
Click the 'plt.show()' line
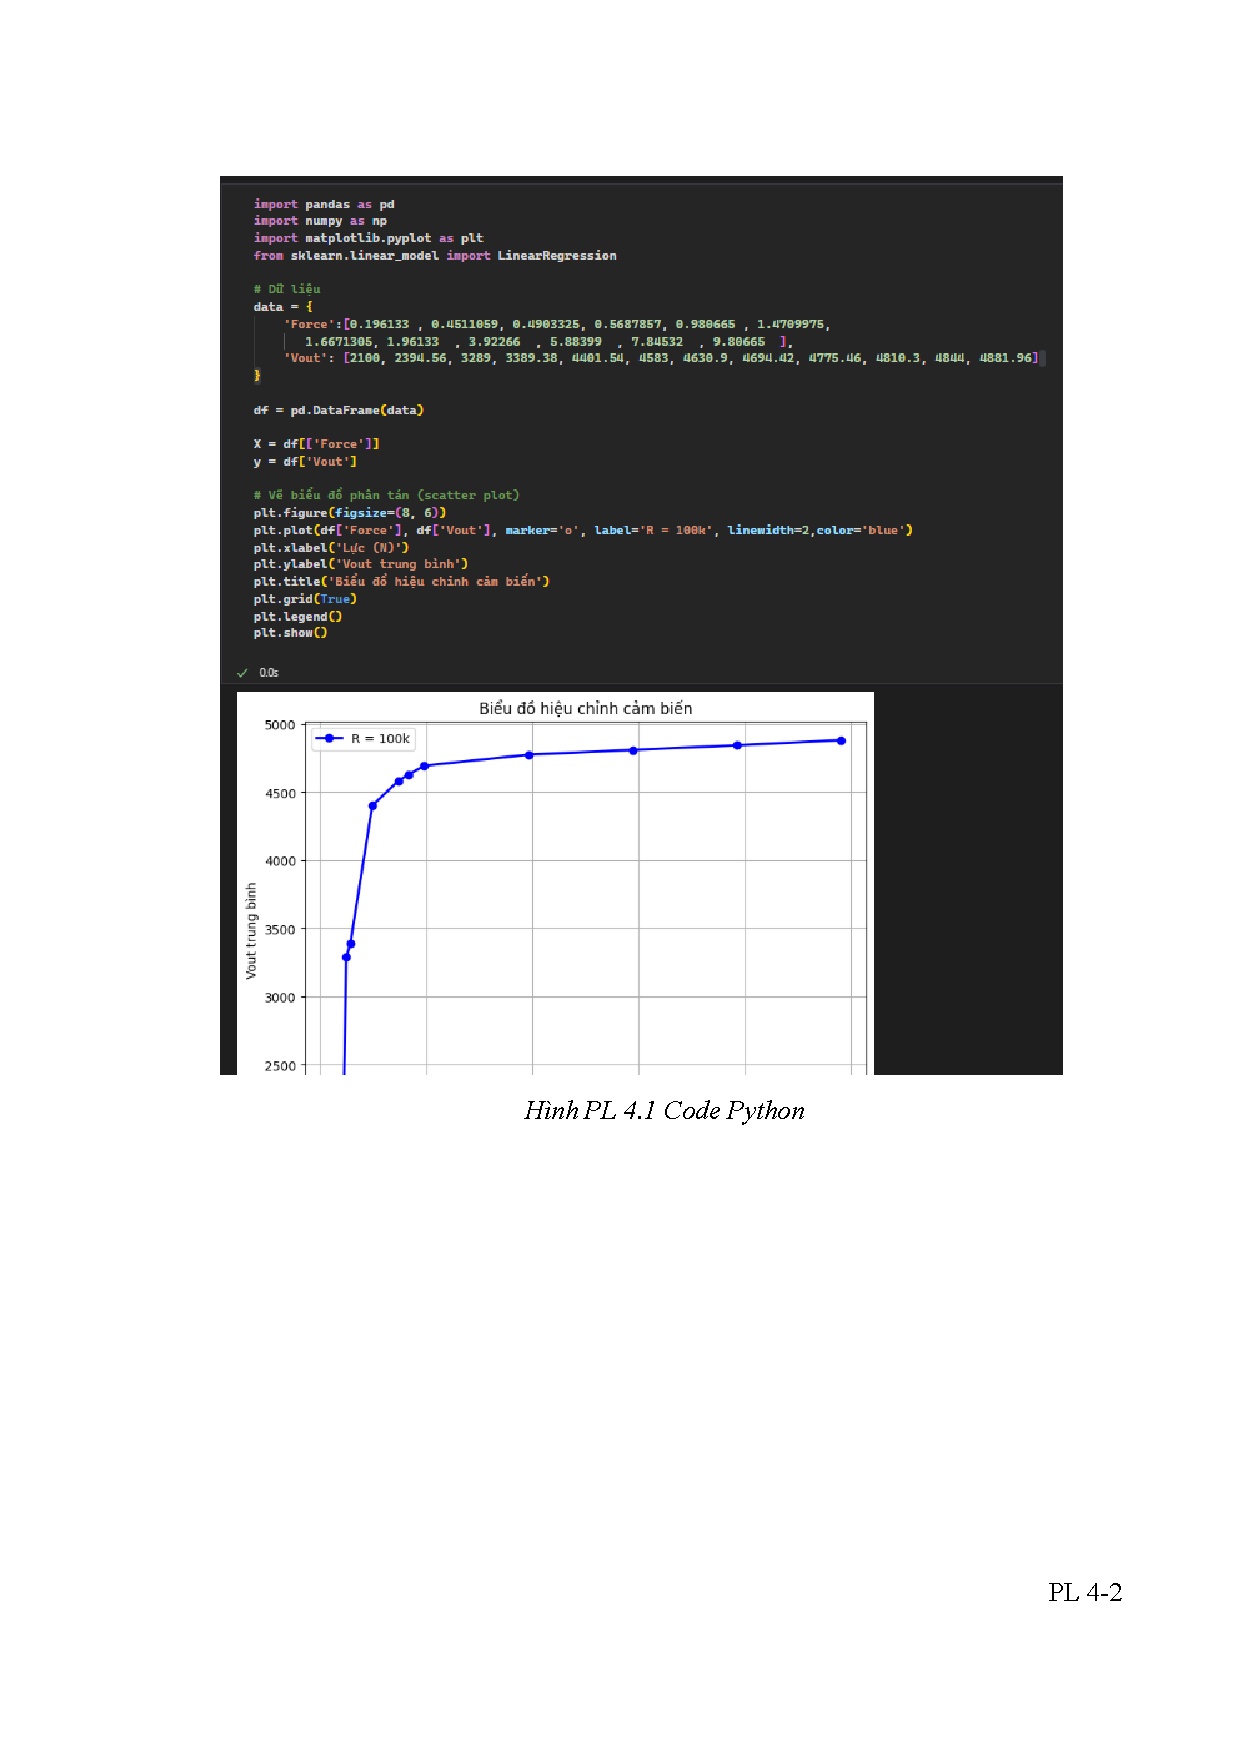[x=290, y=633]
